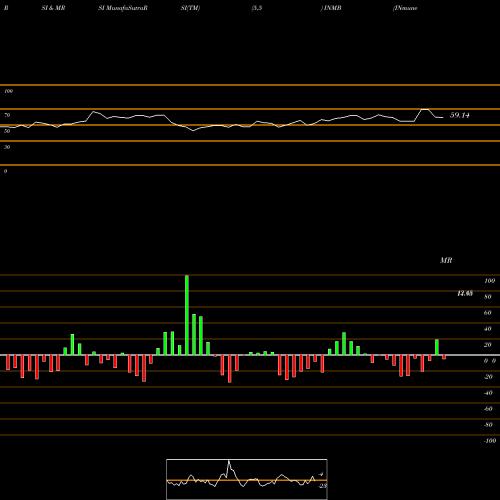The width and height of the screenshot is (500, 500).
Task: Click the -23 value in mini chart
Action: [323, 486]
